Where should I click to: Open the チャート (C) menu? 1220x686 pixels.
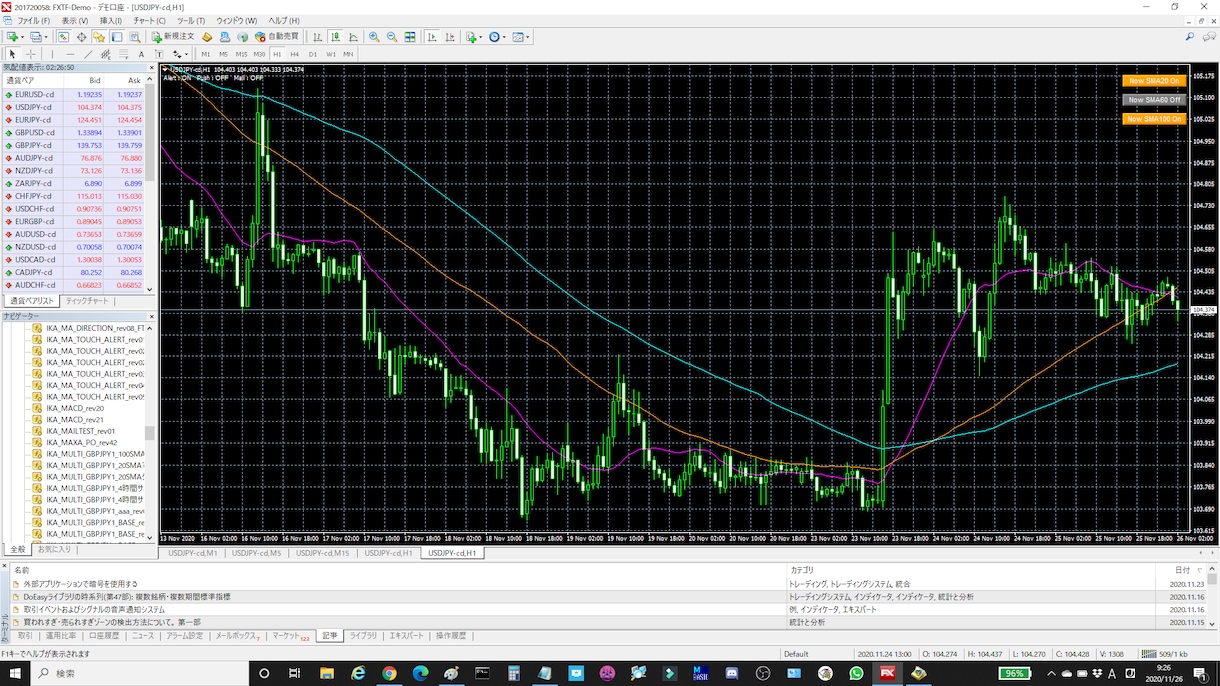click(149, 20)
